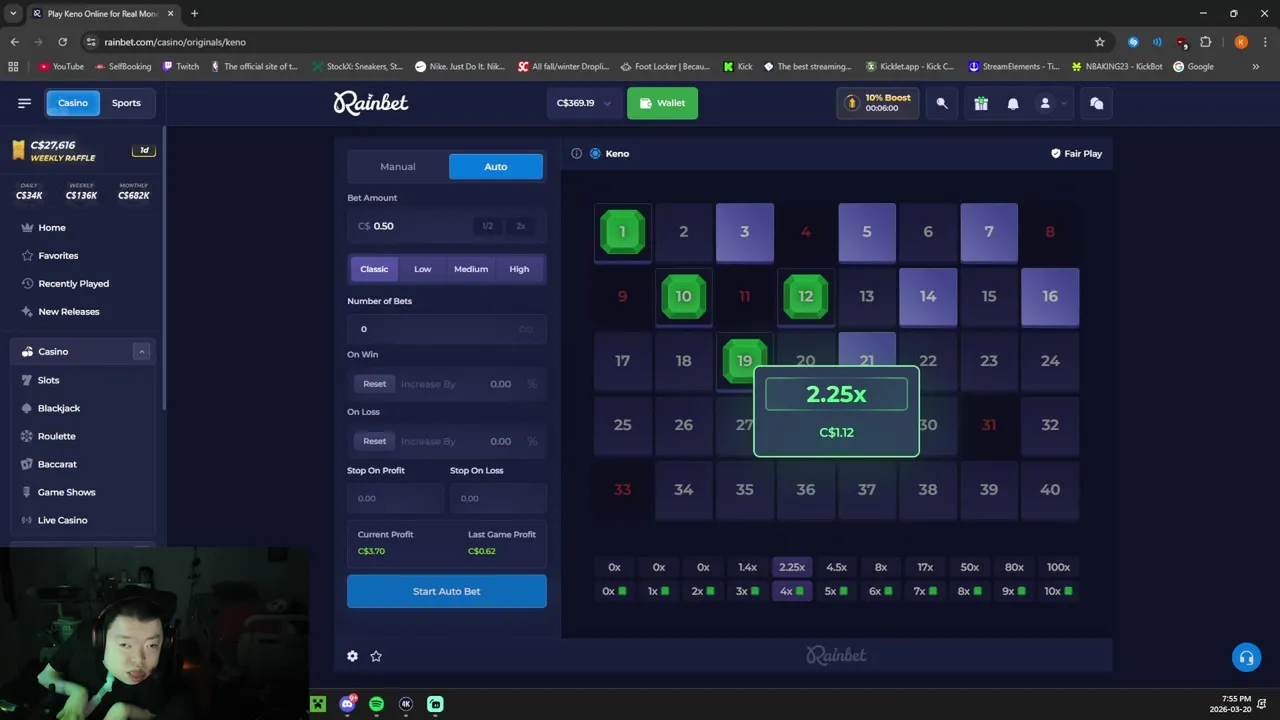Halve the bet with 1/2 button
1280x720 pixels.
pyautogui.click(x=488, y=226)
